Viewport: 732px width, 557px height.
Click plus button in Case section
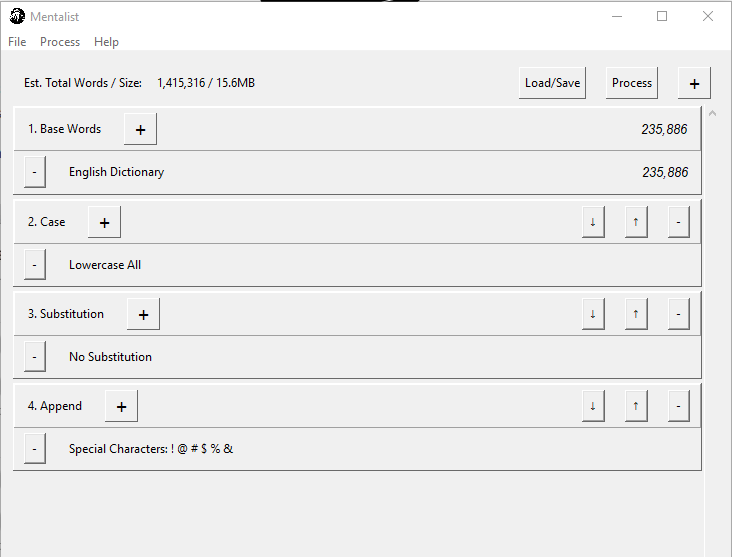(x=104, y=222)
